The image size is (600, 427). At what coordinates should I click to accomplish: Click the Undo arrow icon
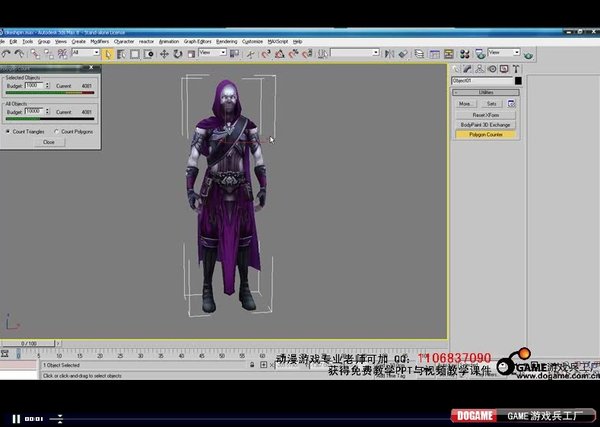pyautogui.click(x=7, y=53)
